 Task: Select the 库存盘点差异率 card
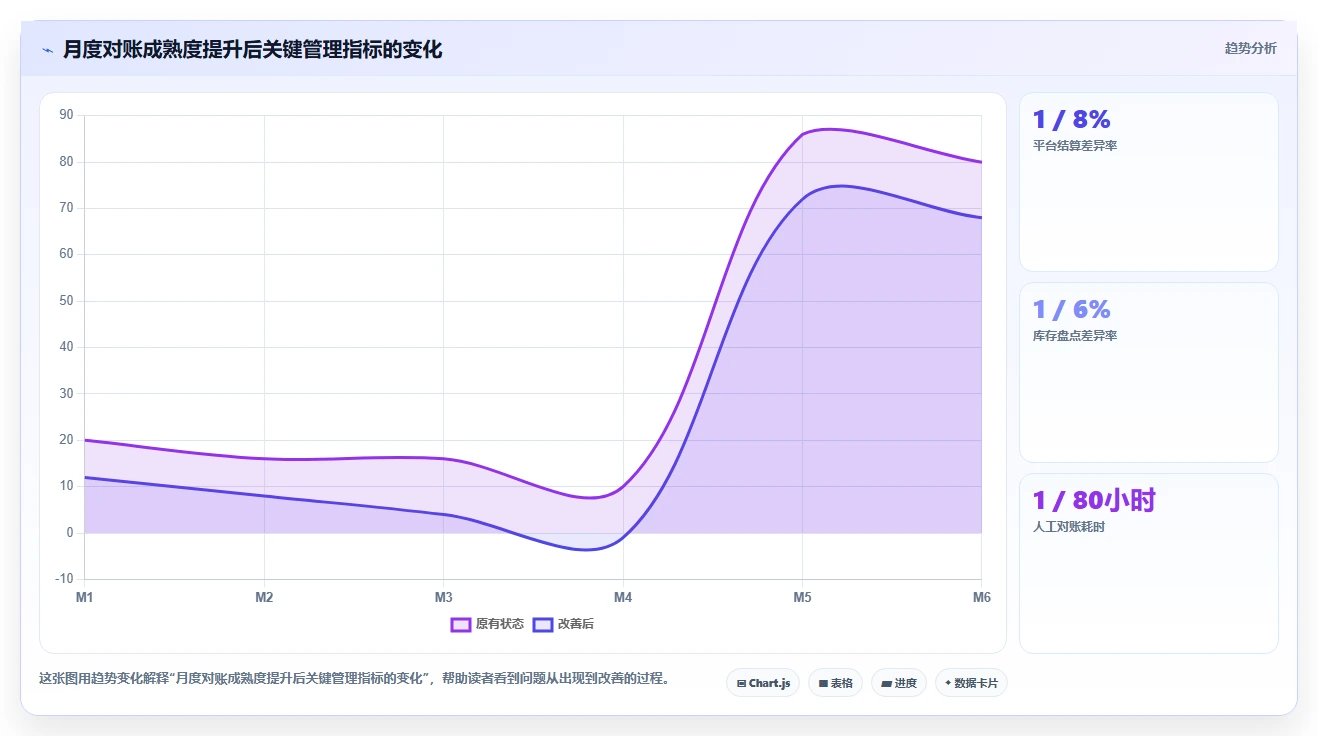1148,372
